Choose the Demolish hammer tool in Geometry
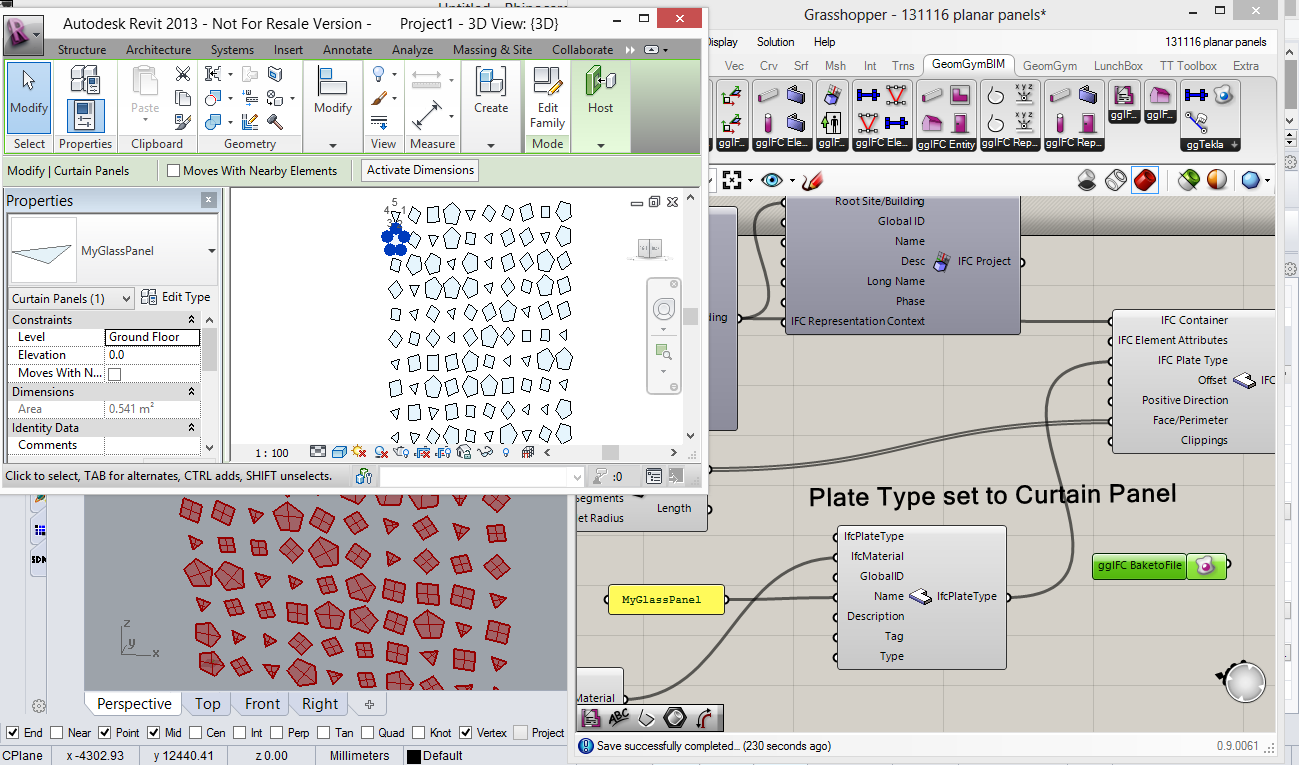The width and height of the screenshot is (1299, 765). [275, 122]
